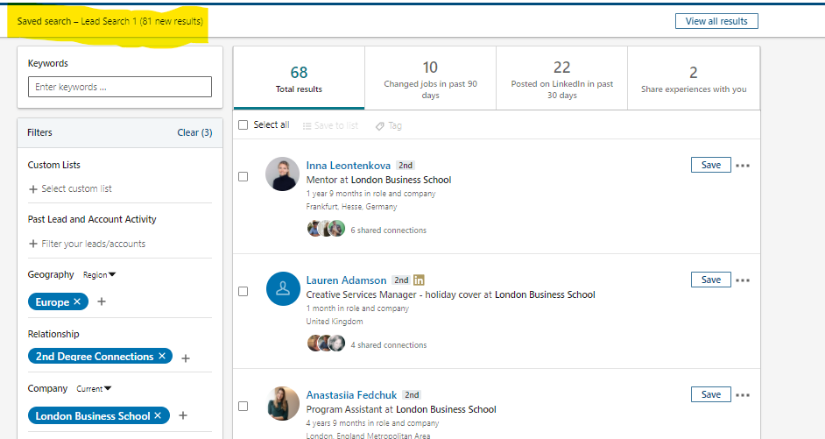Image resolution: width=825 pixels, height=439 pixels.
Task: Open Inna Leontenkova's profile name link
Action: (x=348, y=165)
